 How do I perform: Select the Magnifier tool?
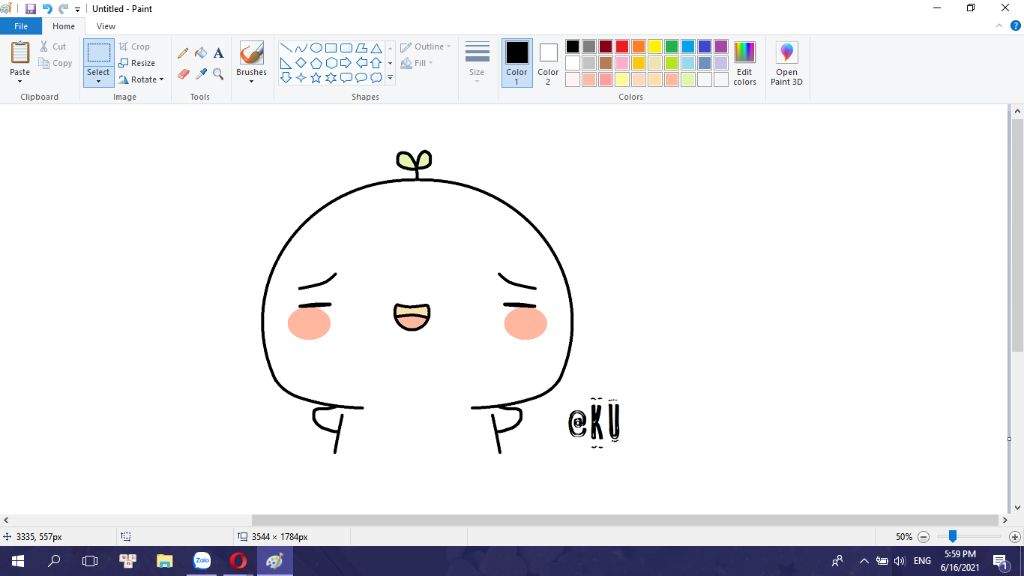[x=218, y=74]
